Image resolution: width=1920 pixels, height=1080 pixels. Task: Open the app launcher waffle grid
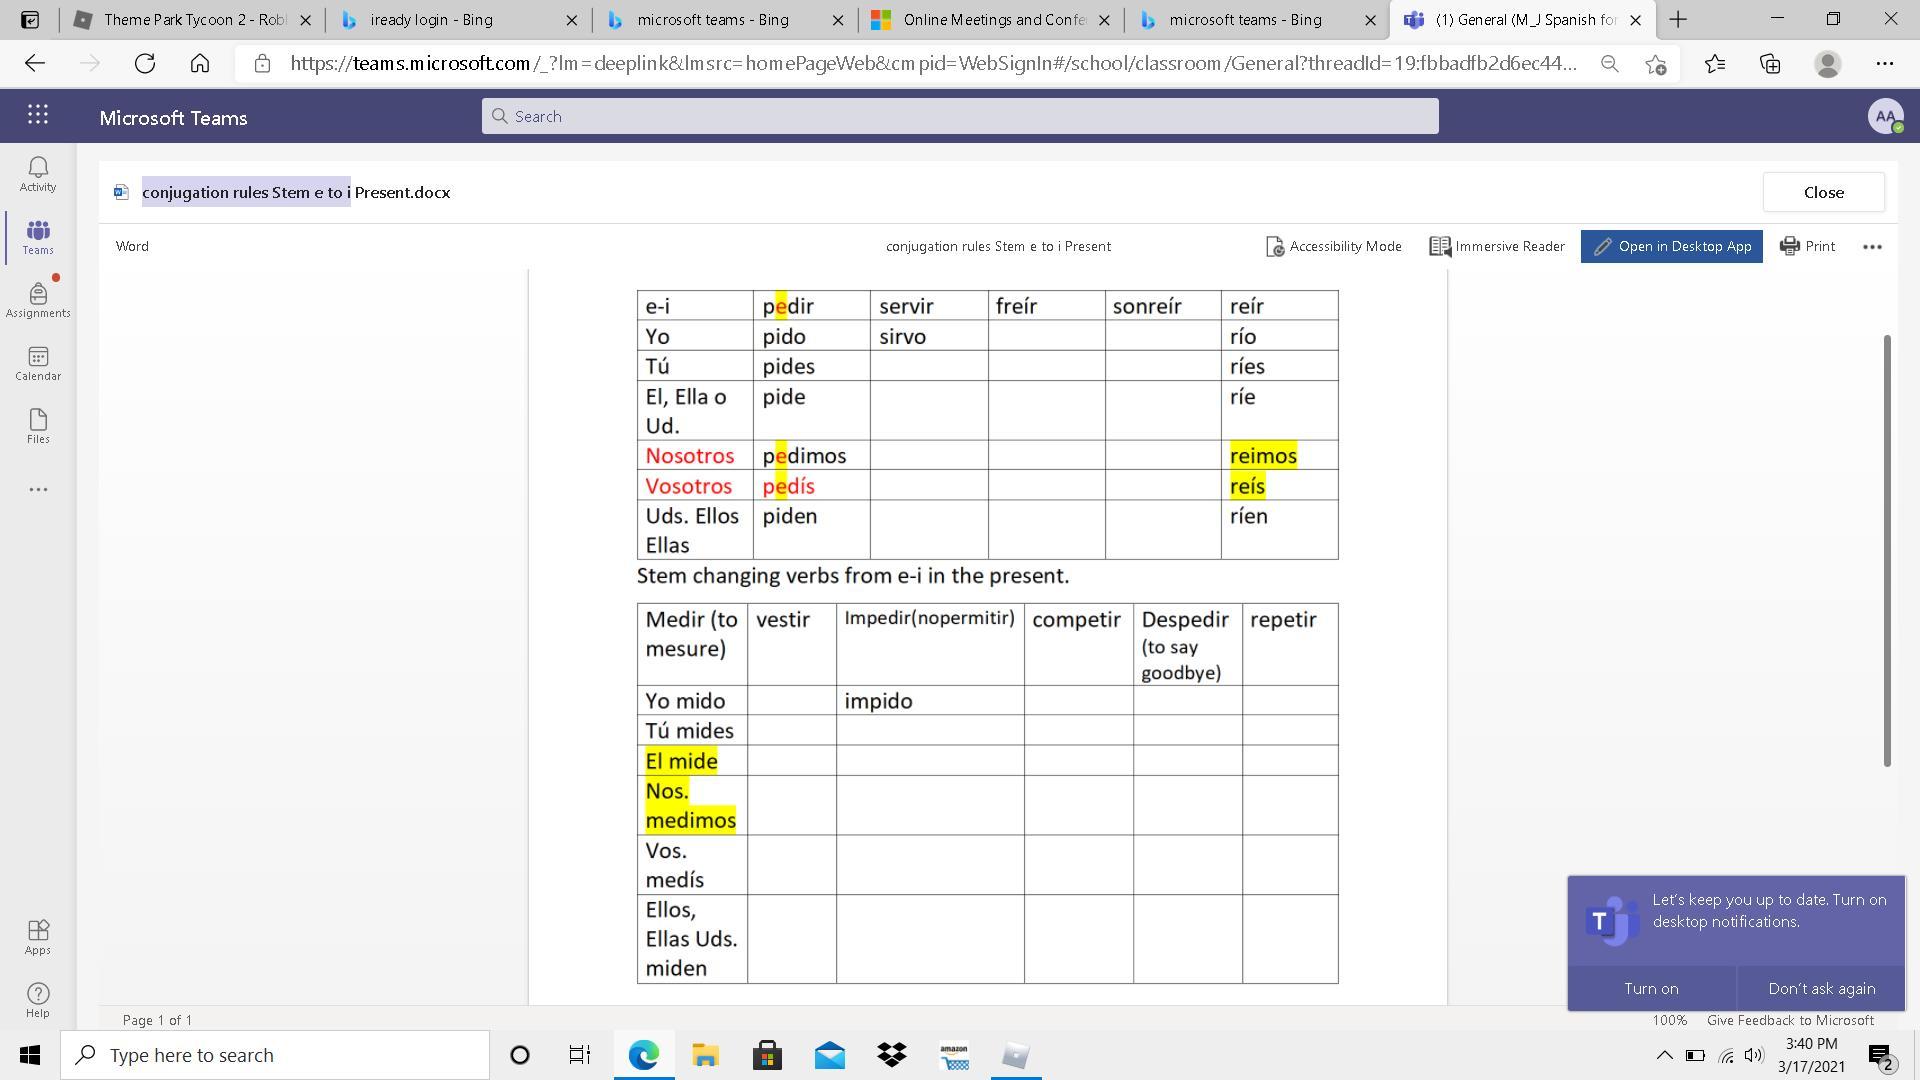(38, 115)
